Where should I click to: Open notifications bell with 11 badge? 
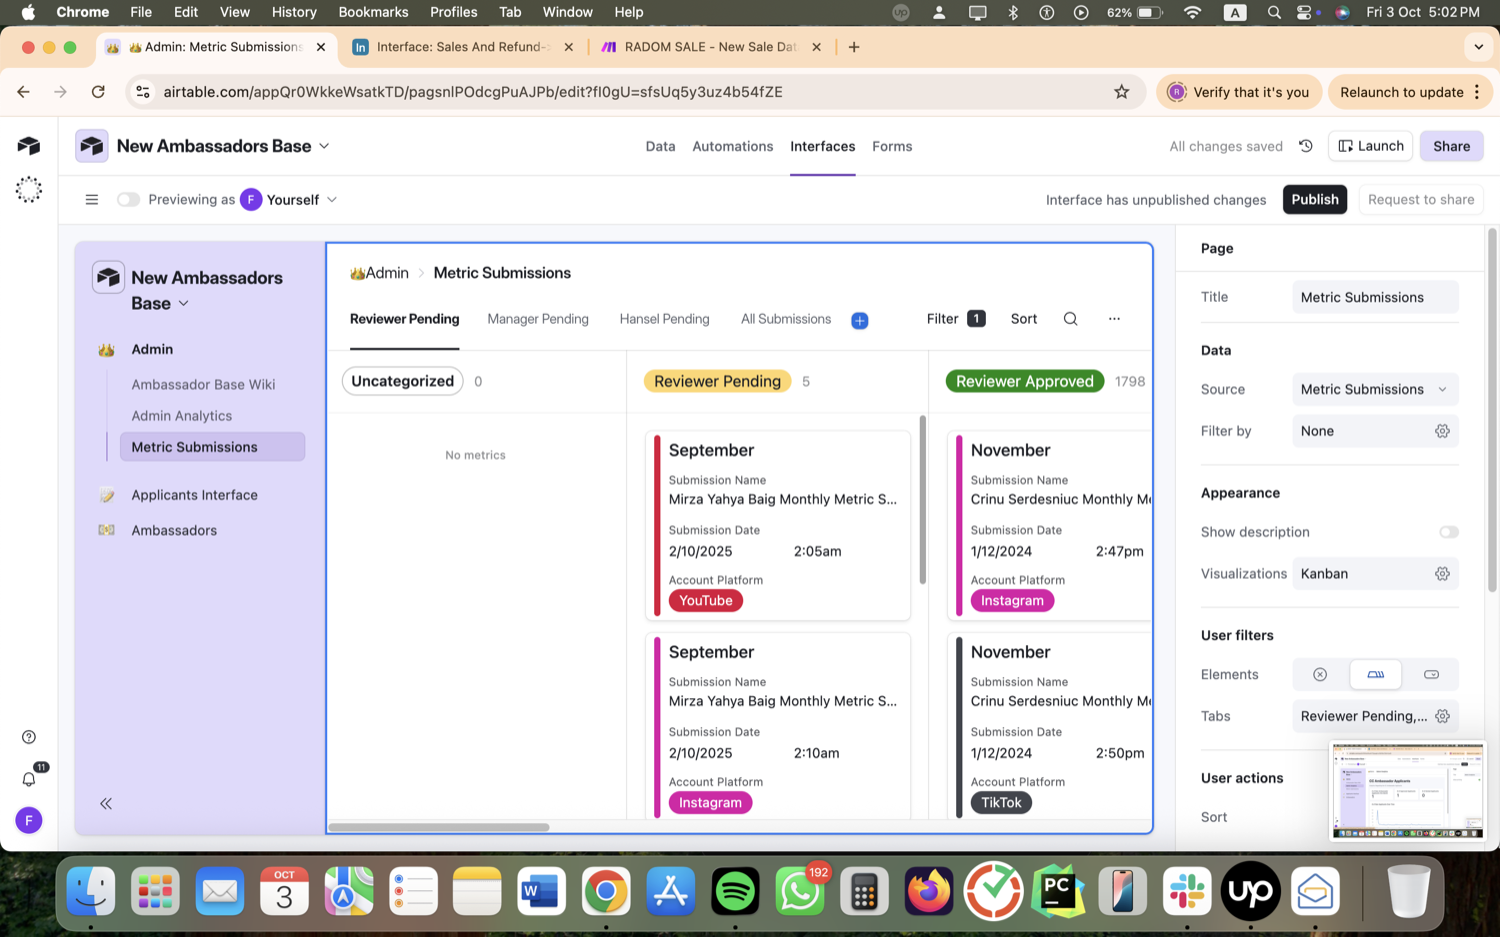tap(29, 778)
